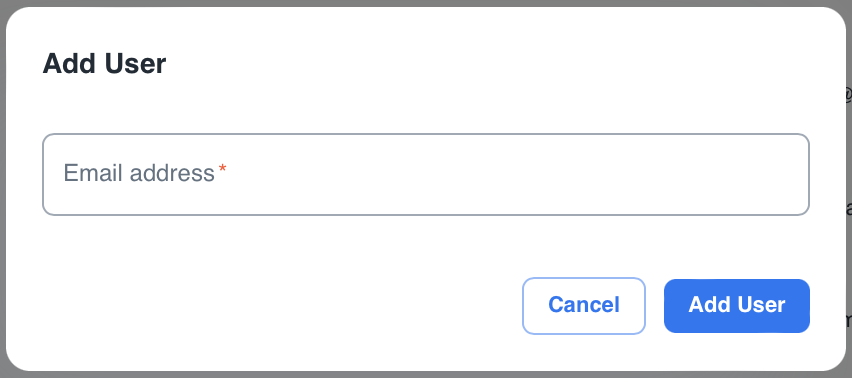Confirm with the blue Add User button
The image size is (852, 378).
point(737,306)
